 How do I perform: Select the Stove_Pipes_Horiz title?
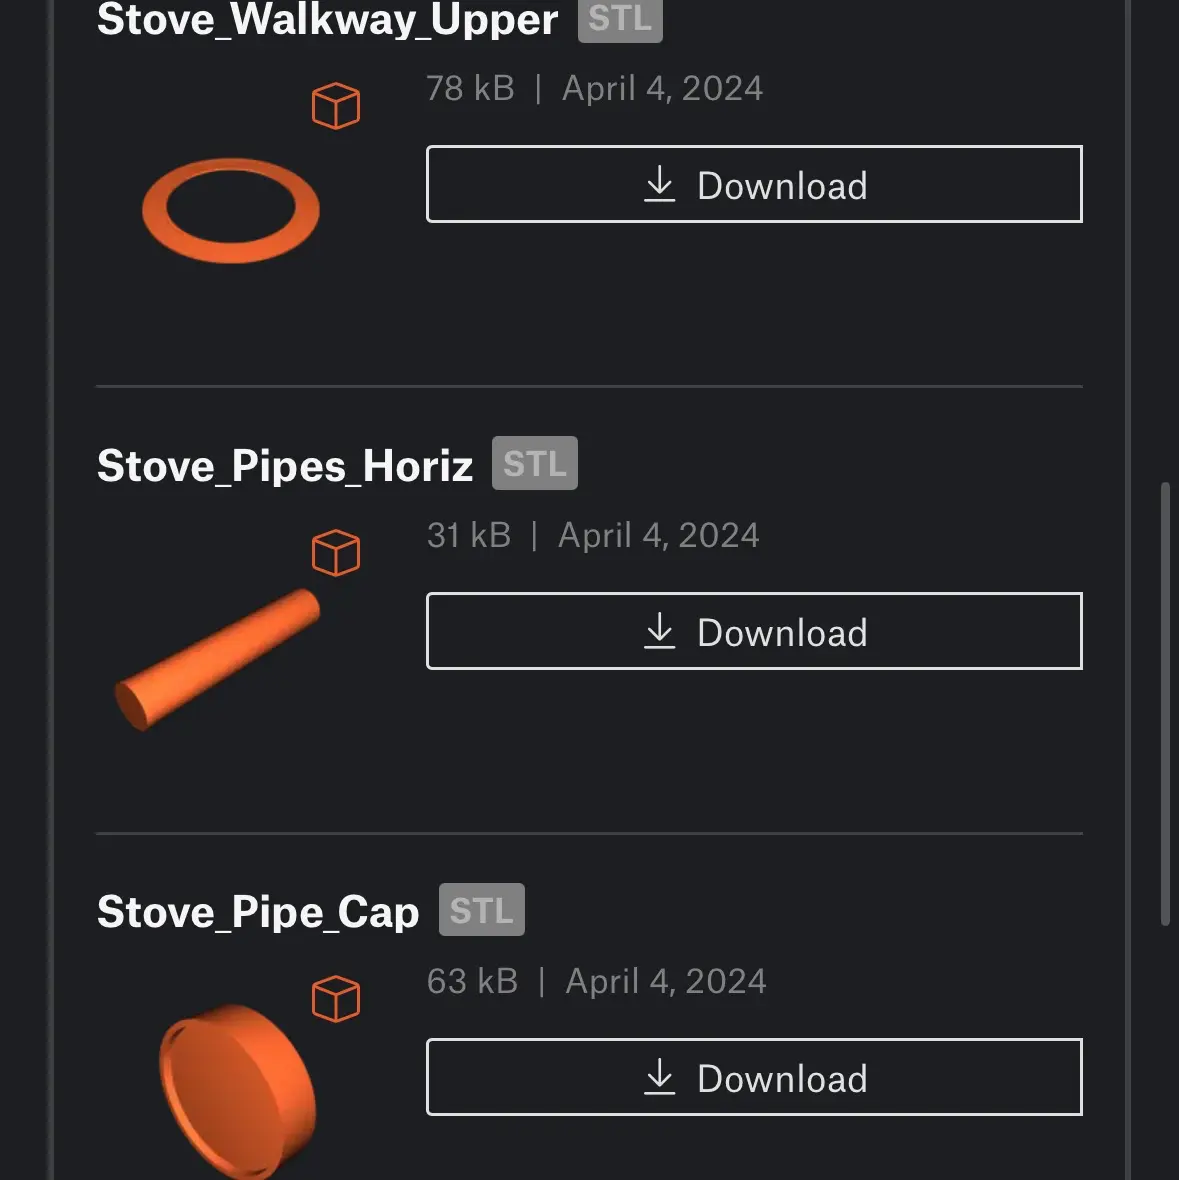pos(284,465)
